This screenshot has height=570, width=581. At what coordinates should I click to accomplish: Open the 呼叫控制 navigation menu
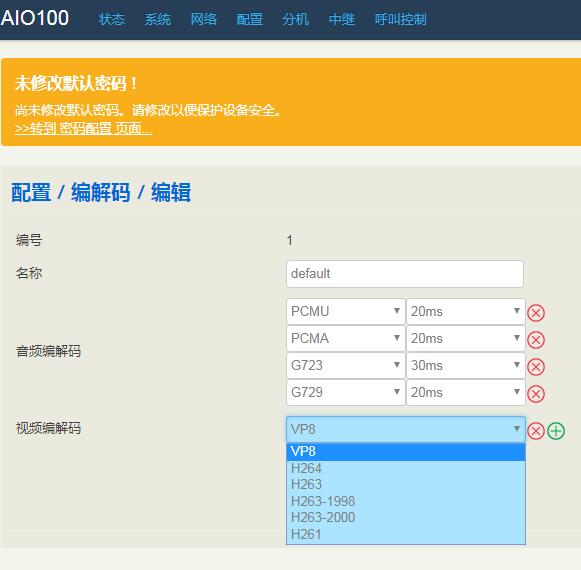tap(400, 19)
